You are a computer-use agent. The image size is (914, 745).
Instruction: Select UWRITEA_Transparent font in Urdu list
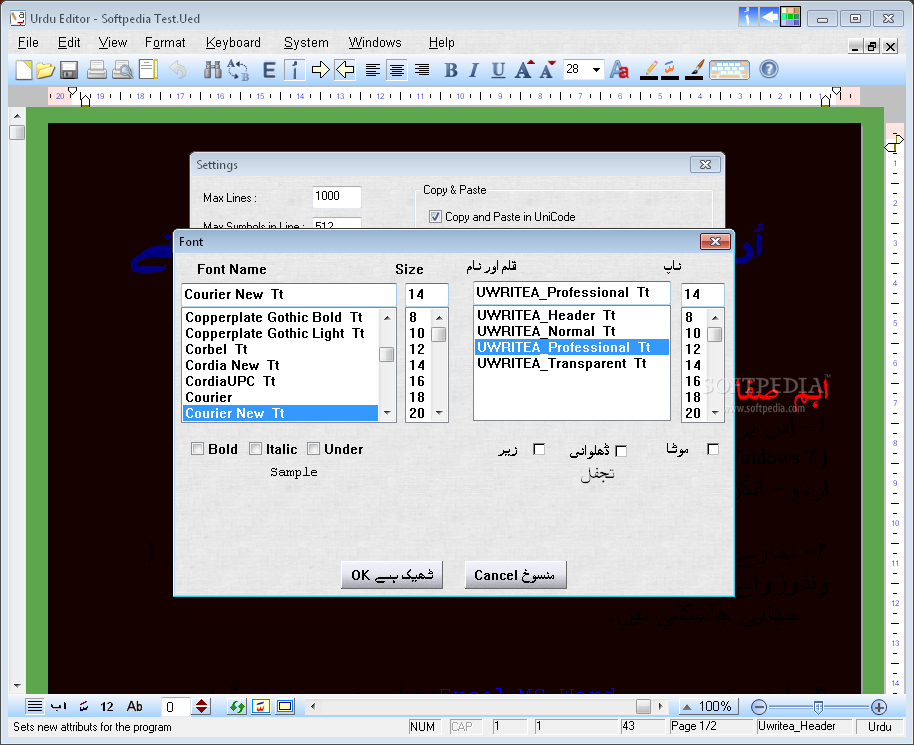[571, 363]
